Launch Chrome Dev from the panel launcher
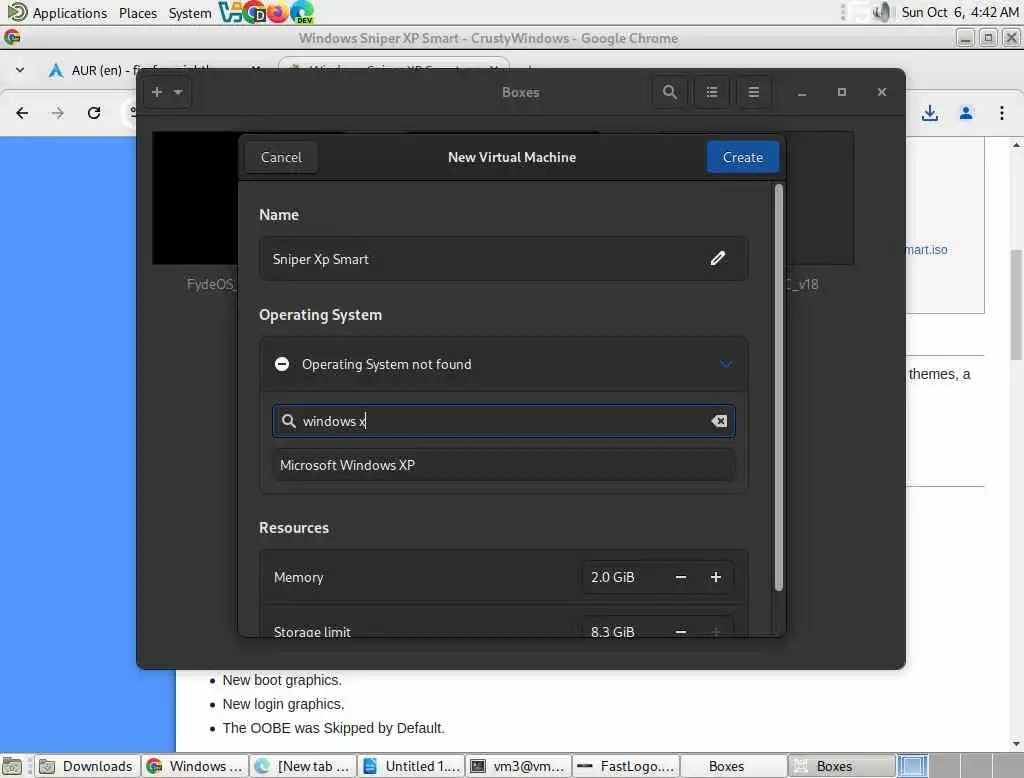The height and width of the screenshot is (778, 1024). tap(254, 12)
